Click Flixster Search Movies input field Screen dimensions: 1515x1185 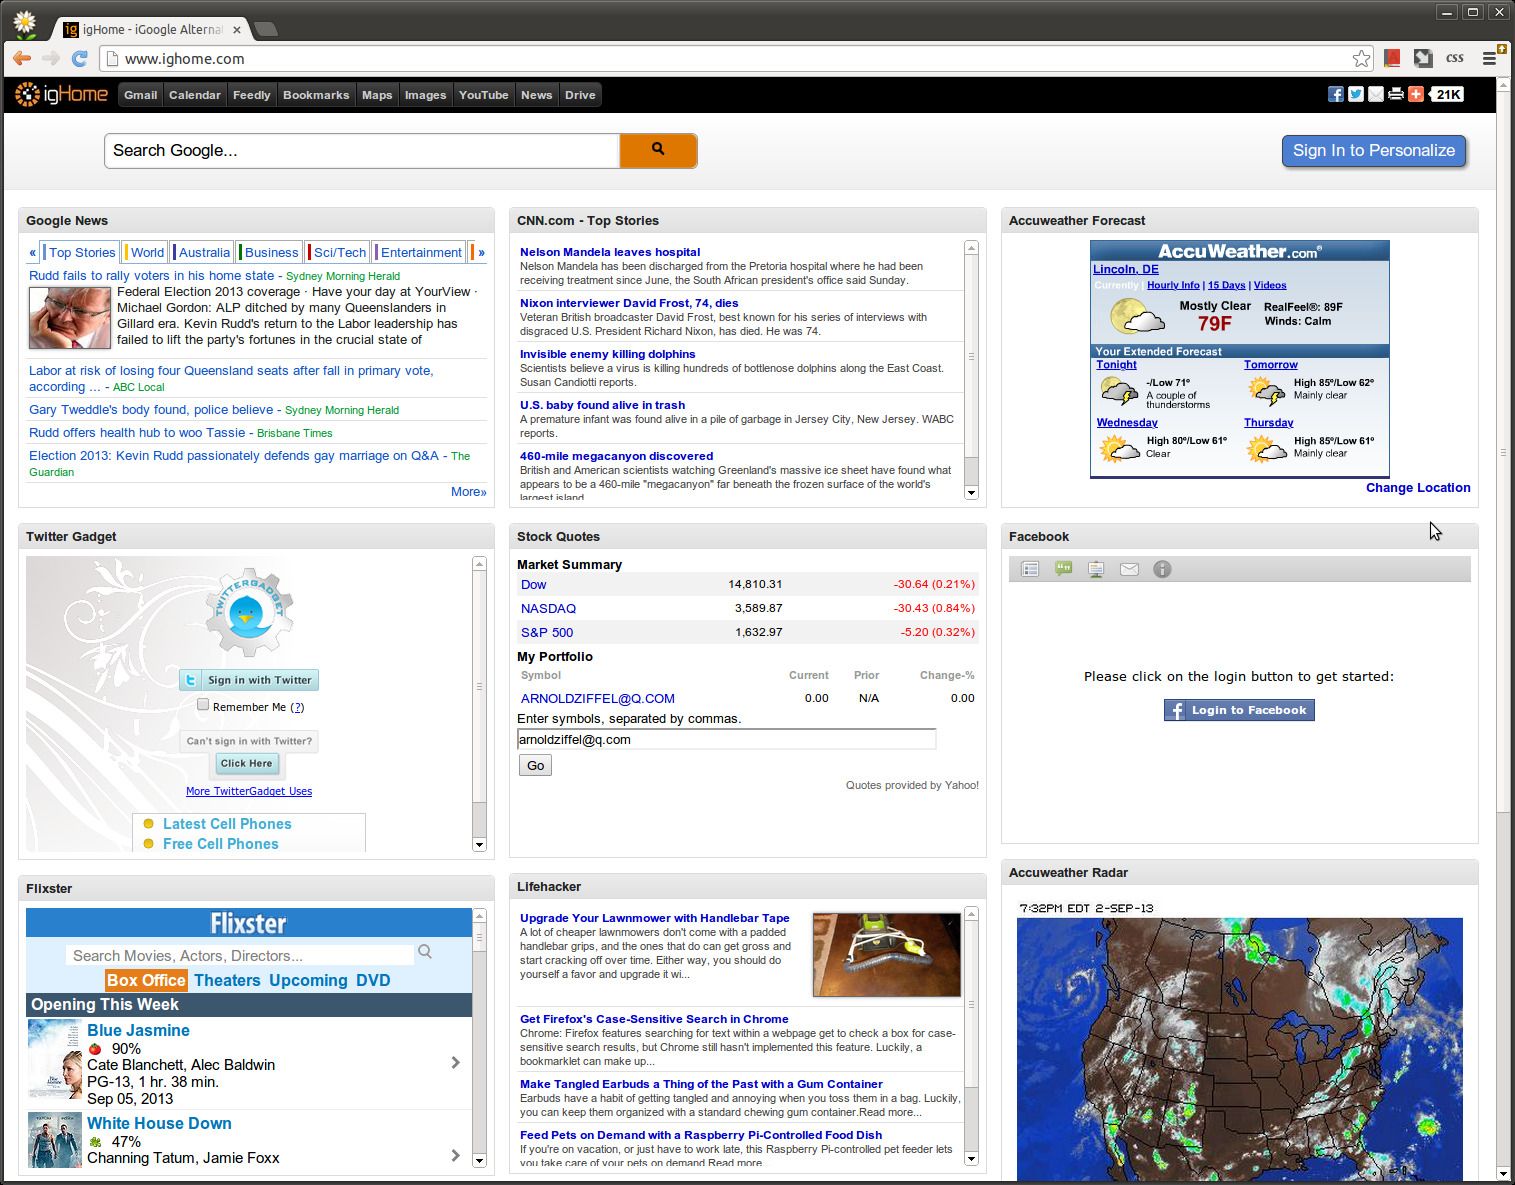click(x=240, y=955)
